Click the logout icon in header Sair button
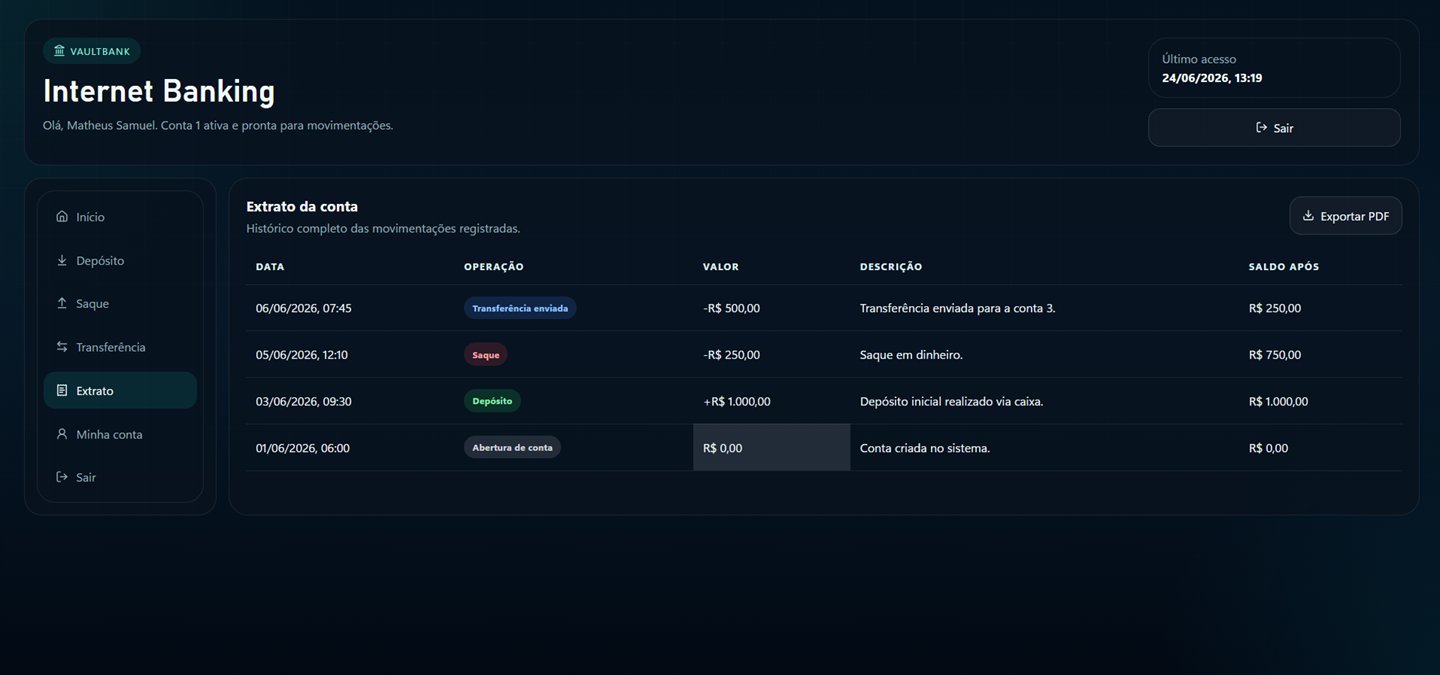 click(x=1261, y=128)
